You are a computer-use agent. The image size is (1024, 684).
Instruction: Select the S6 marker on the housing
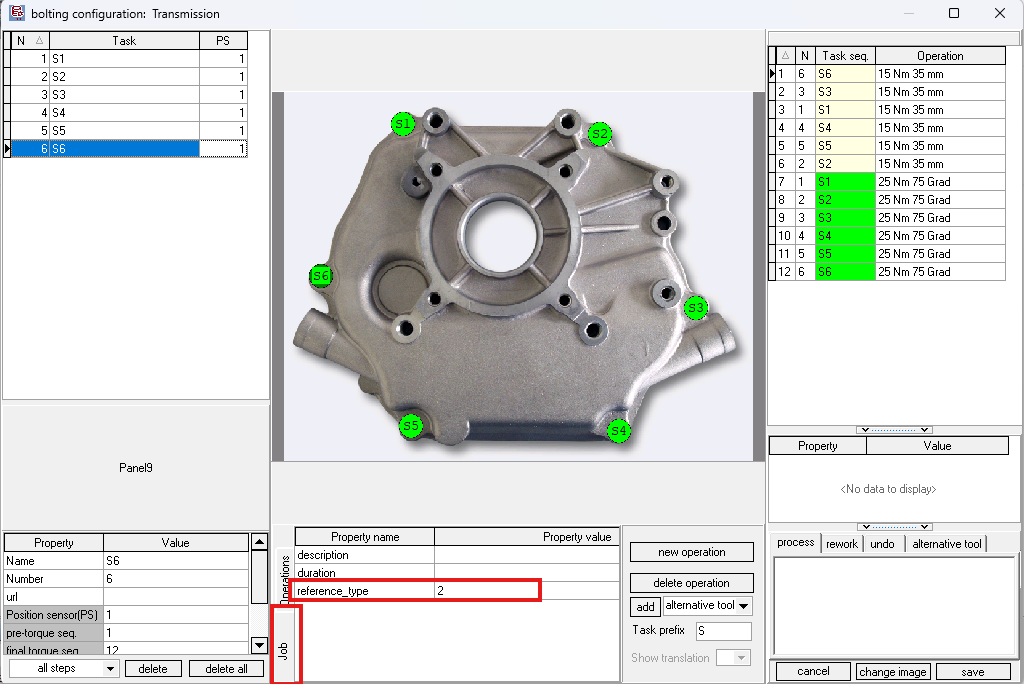point(320,277)
